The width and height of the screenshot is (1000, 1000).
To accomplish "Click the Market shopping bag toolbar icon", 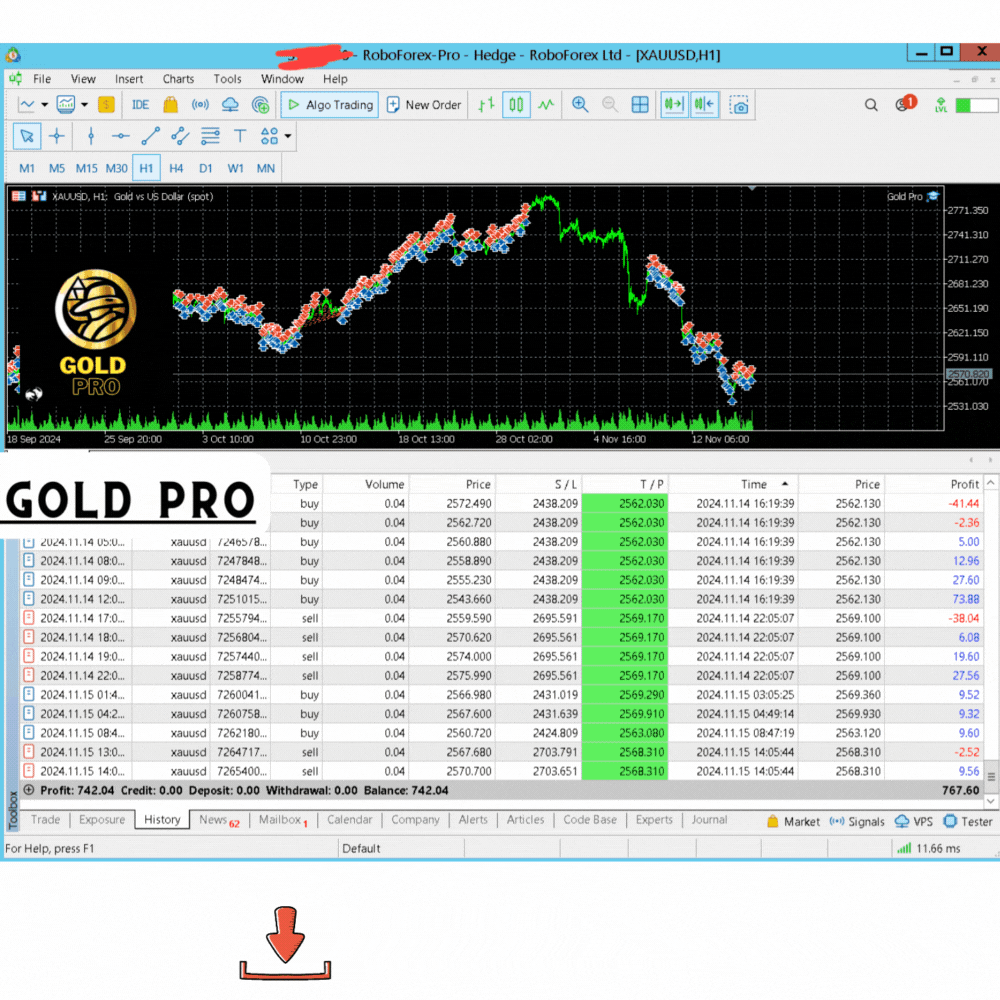I will 170,105.
